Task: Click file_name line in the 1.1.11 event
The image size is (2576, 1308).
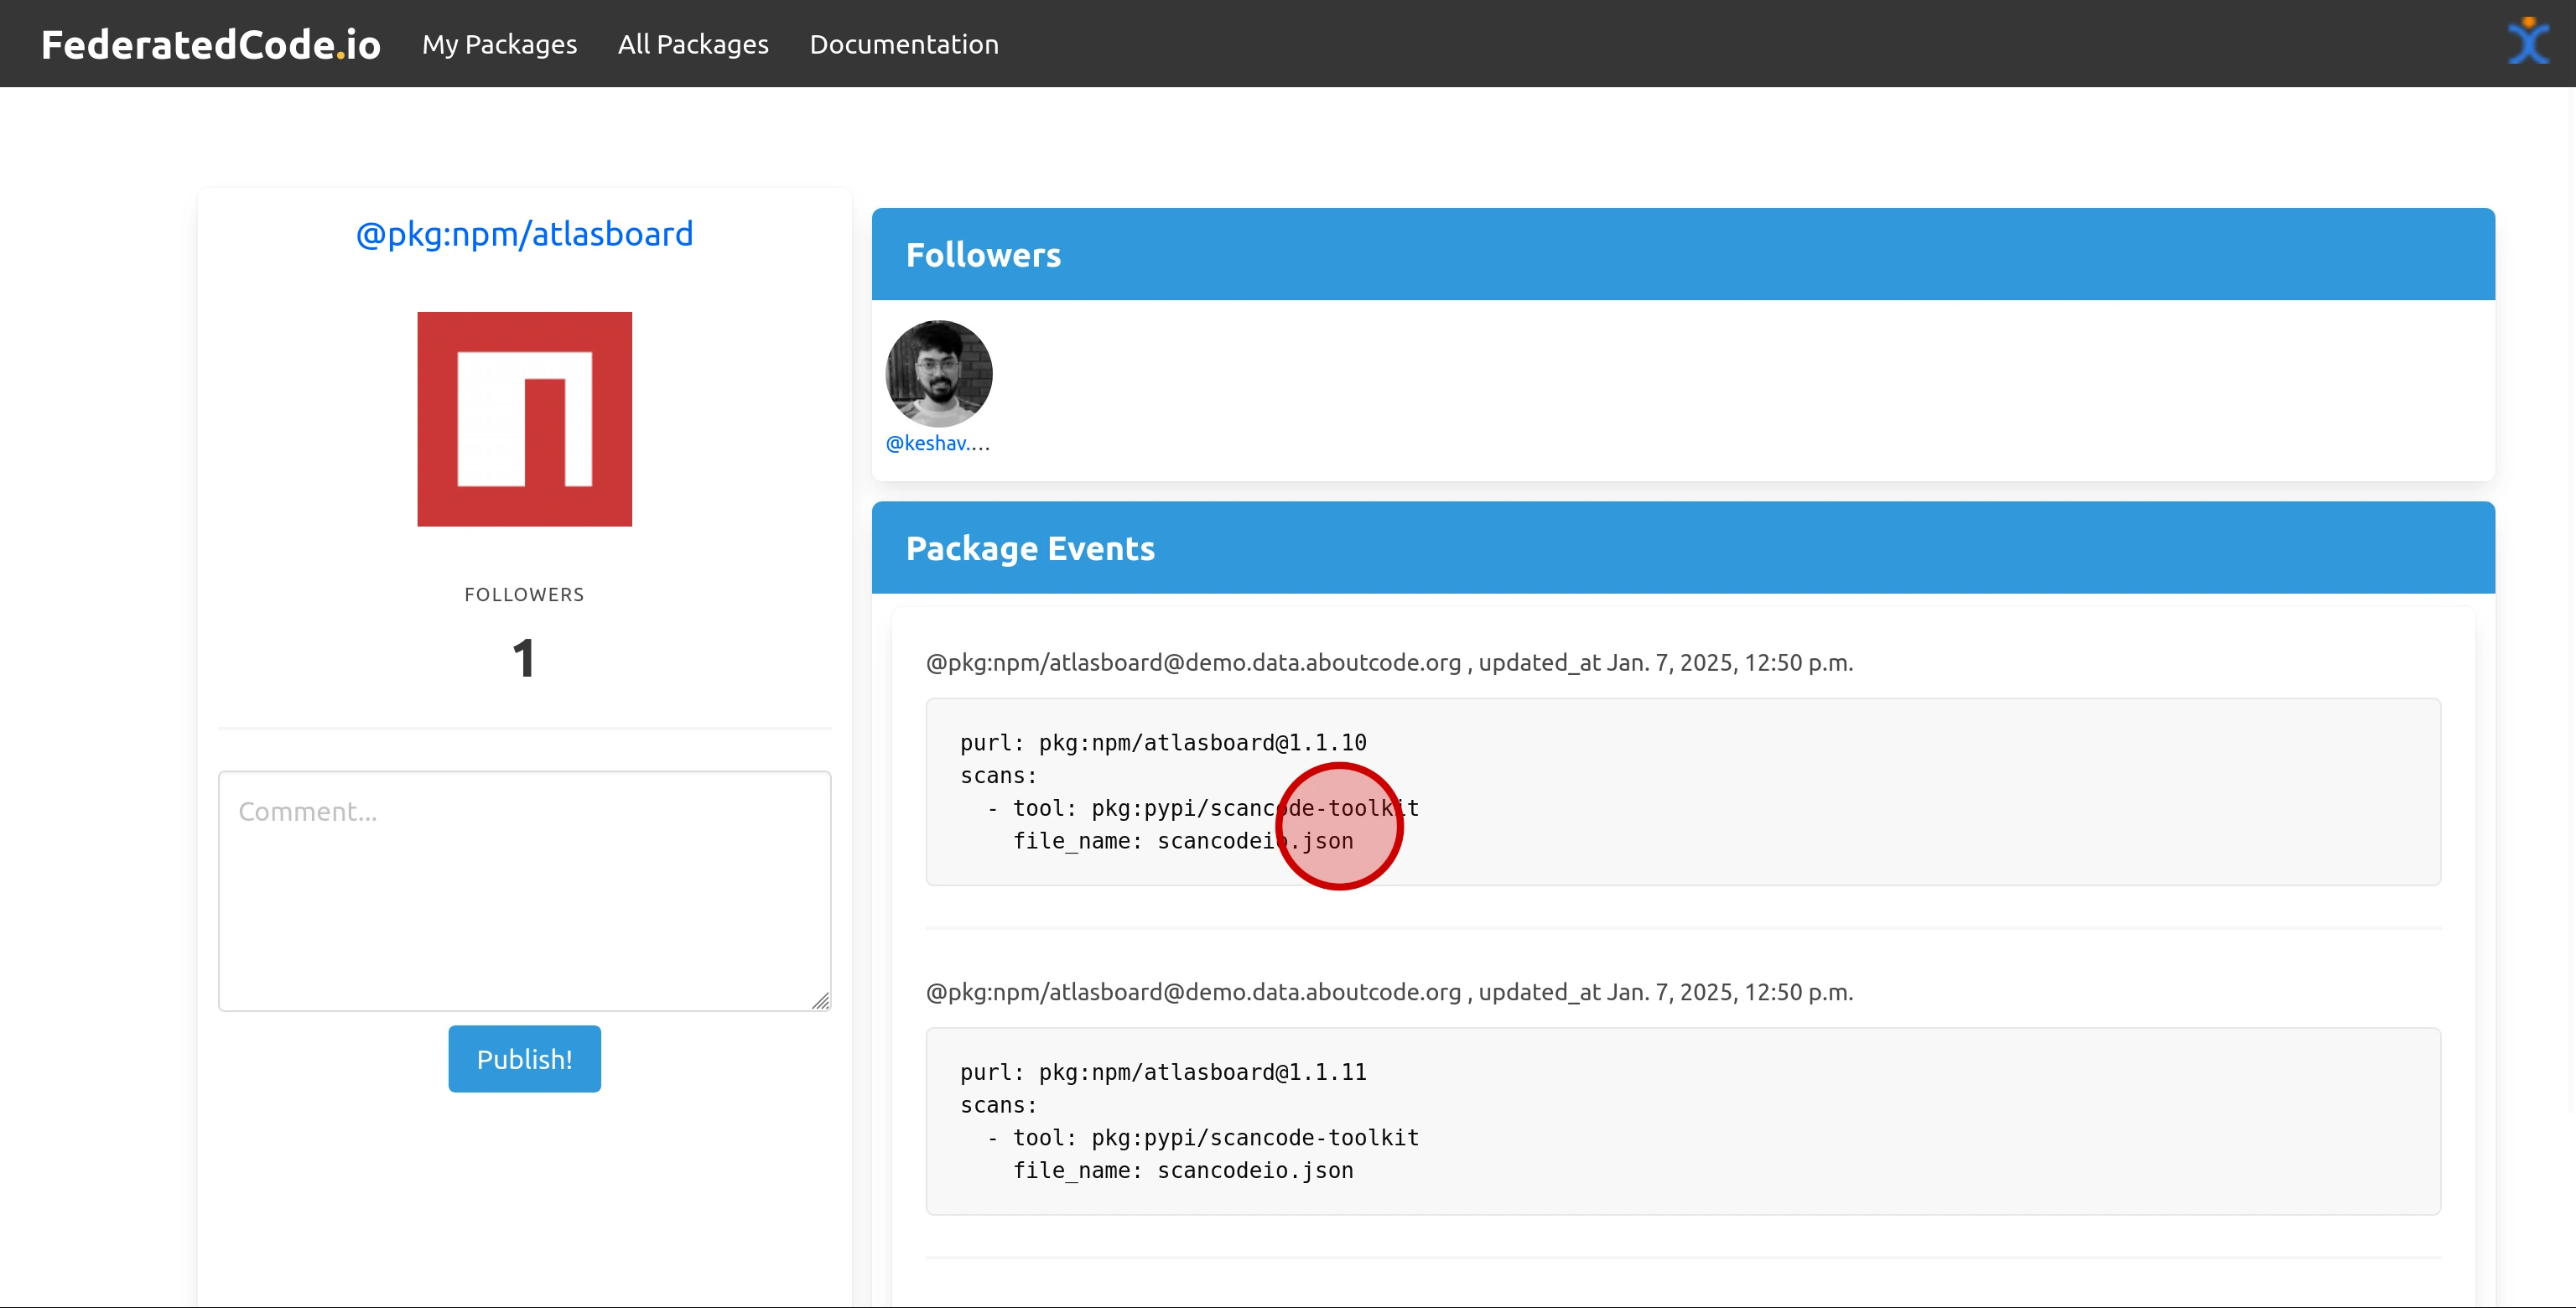Action: [1183, 1171]
